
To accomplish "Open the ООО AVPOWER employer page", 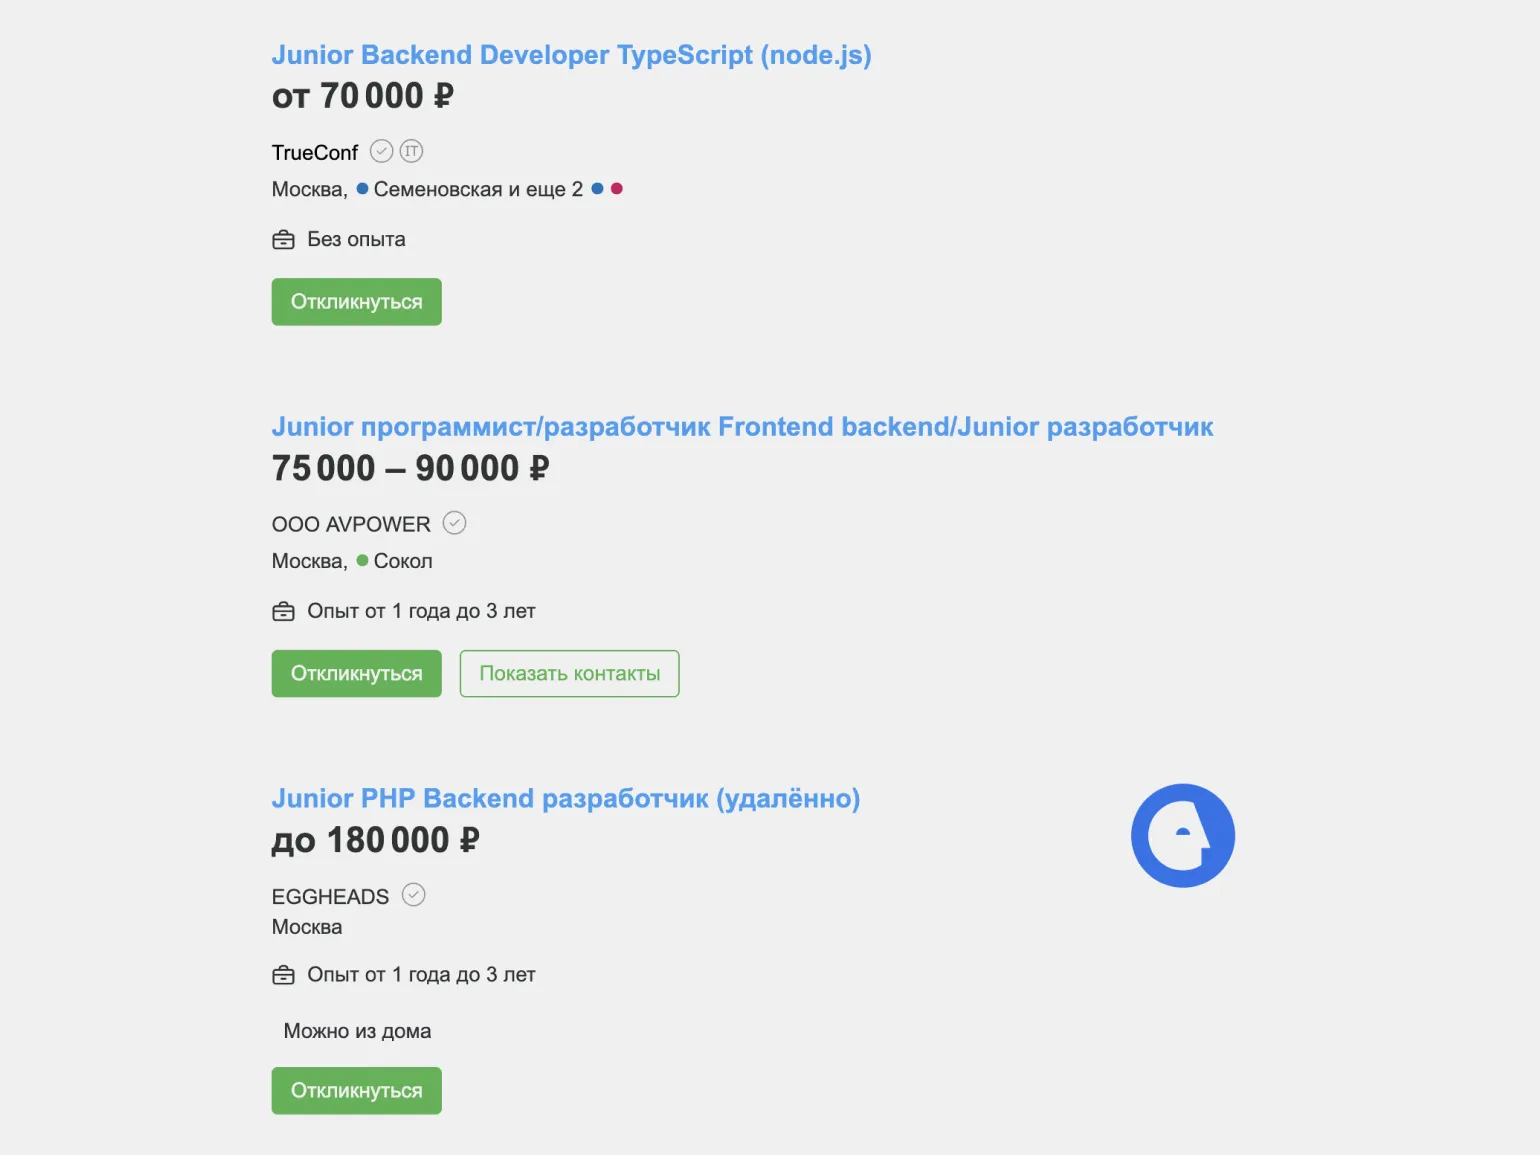I will pyautogui.click(x=351, y=524).
